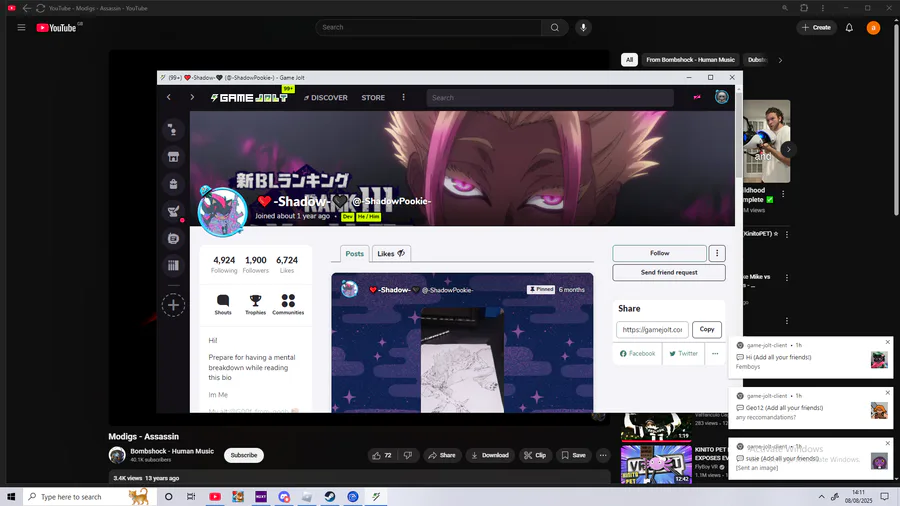Open Game Jolt sidebar quests icon with red dot
Image resolution: width=900 pixels, height=506 pixels.
(173, 211)
